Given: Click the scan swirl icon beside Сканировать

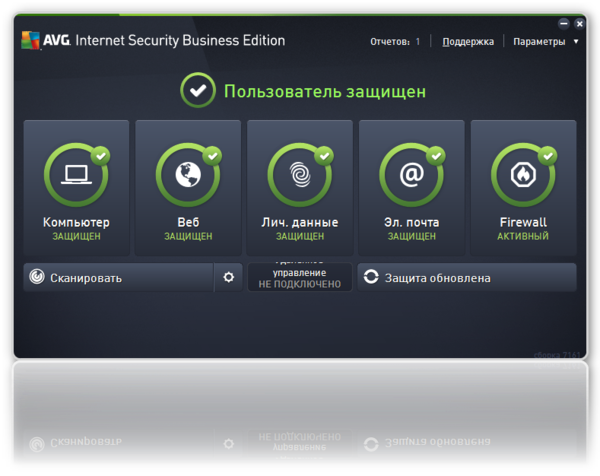Looking at the screenshot, I should 37,277.
